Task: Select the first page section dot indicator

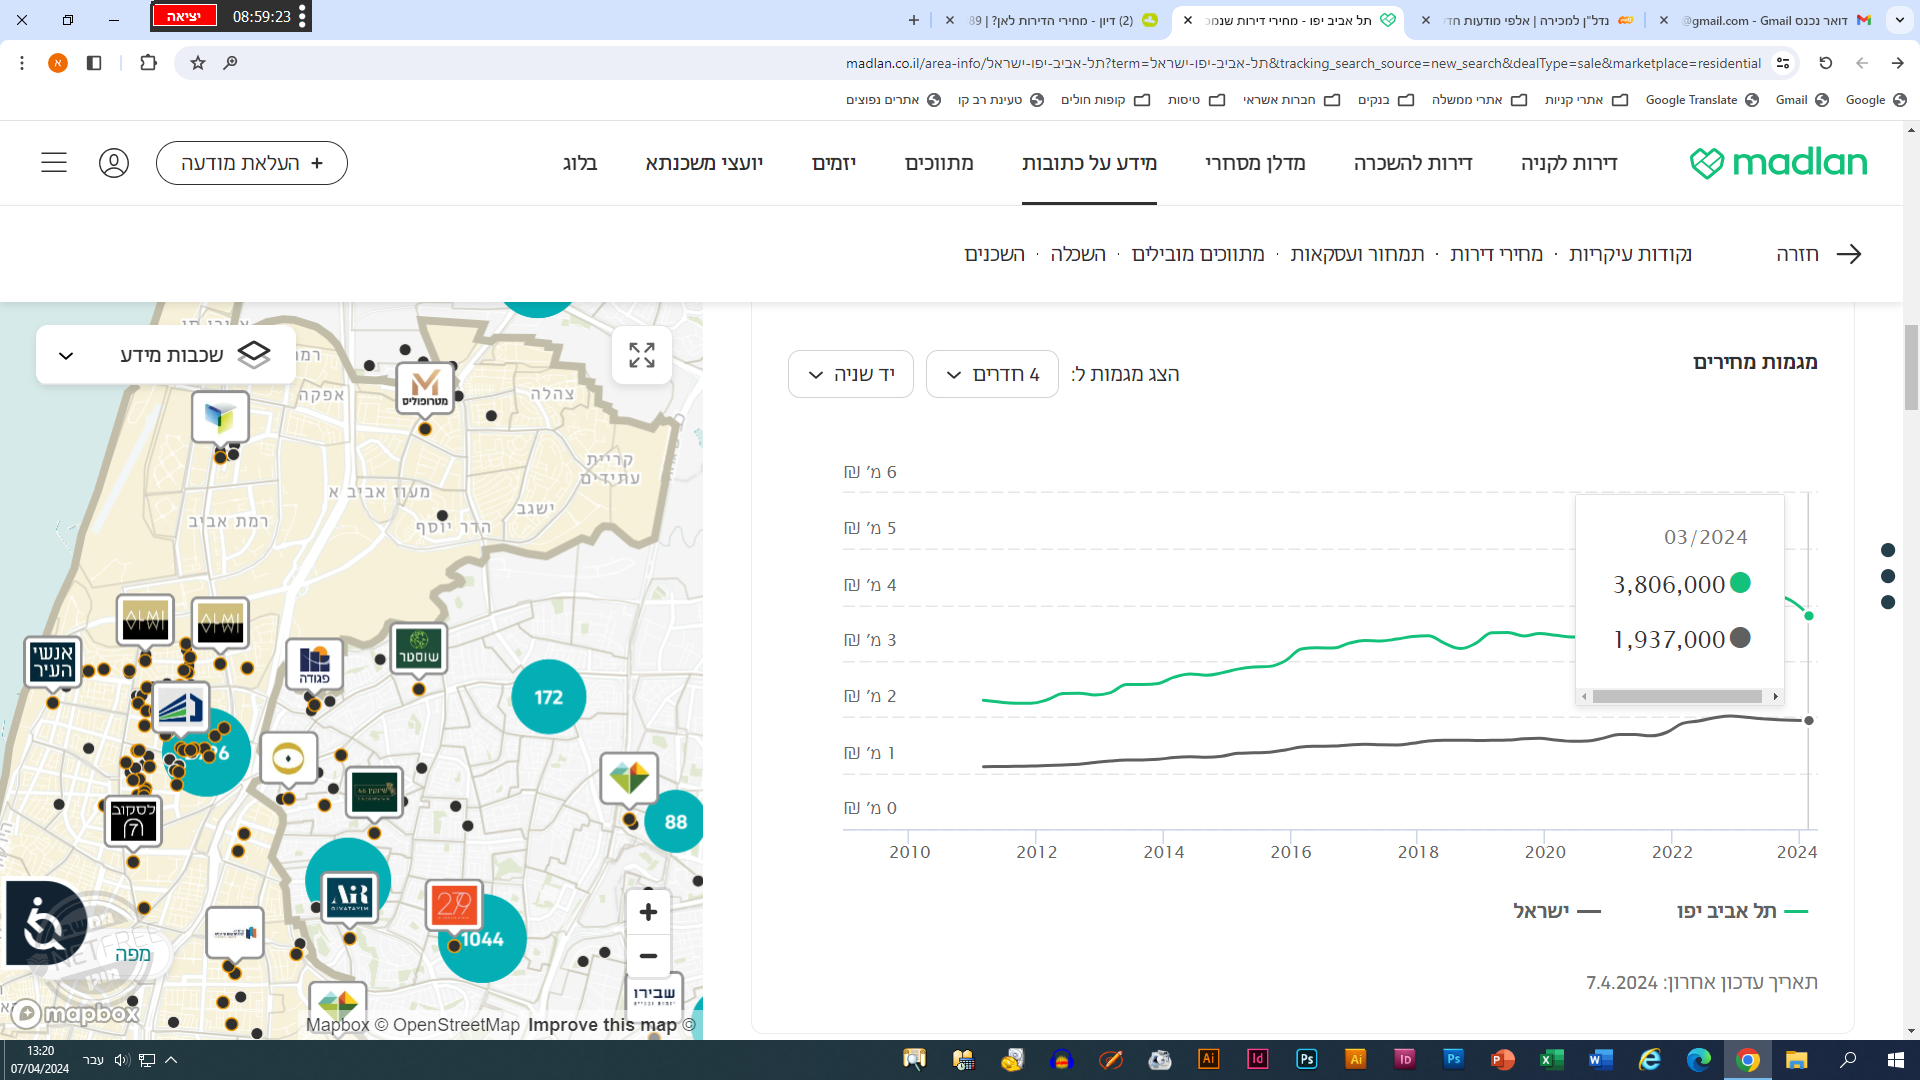Action: [x=1888, y=550]
